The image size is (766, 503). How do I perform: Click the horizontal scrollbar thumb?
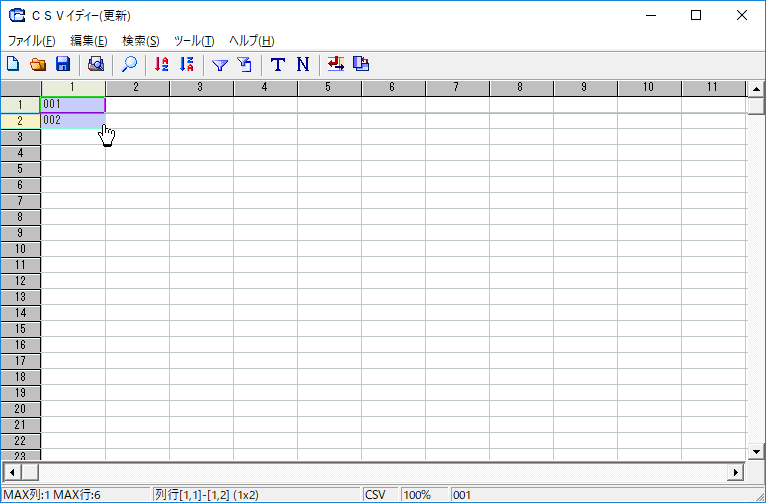30,472
